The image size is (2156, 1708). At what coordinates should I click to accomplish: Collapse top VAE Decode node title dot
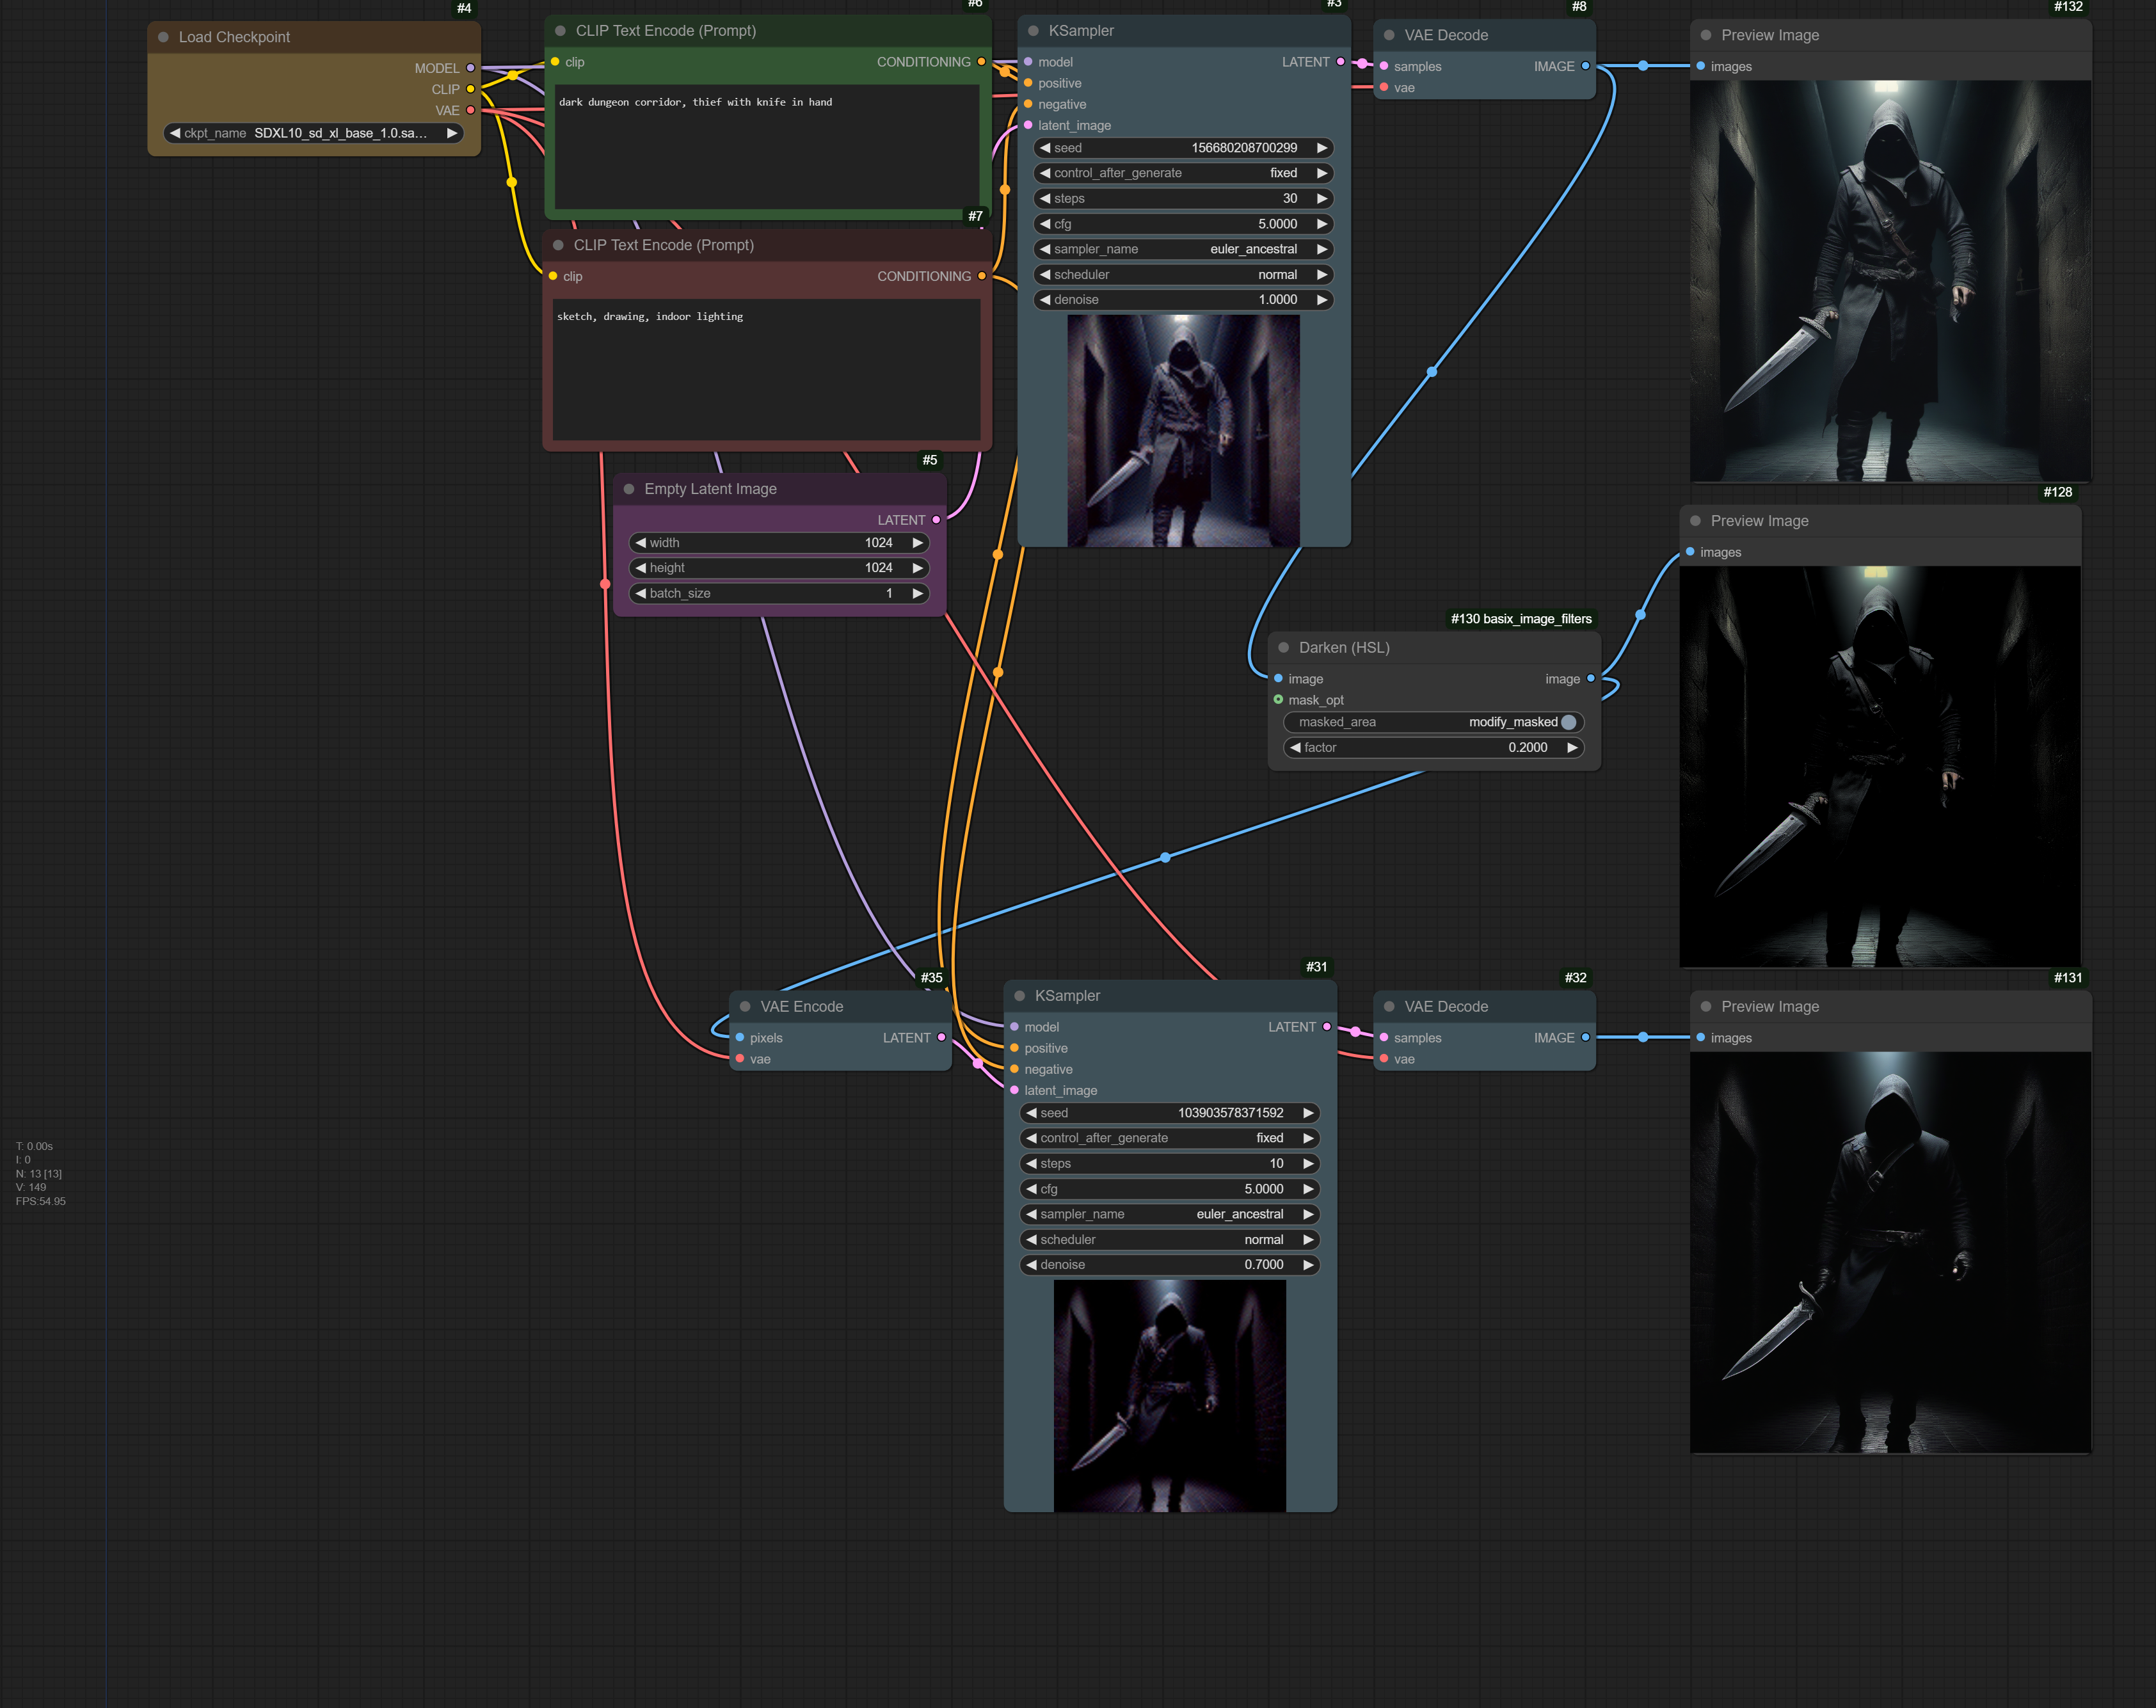pos(1389,35)
